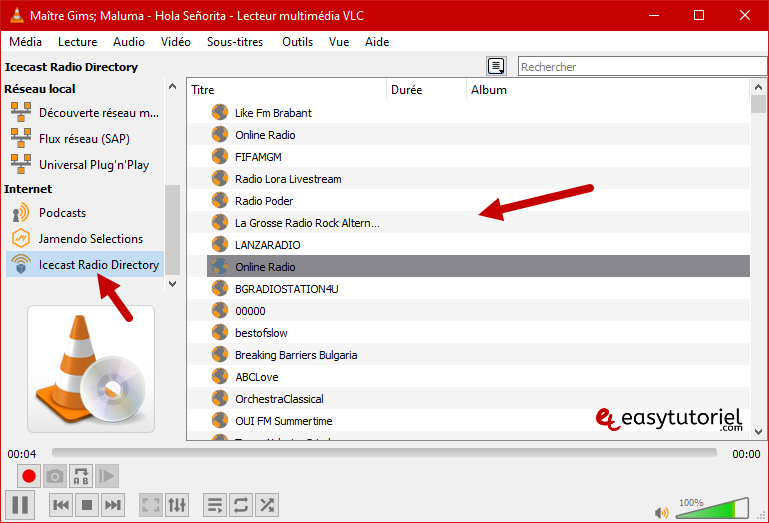Mute audio with the speaker icon
Image resolution: width=769 pixels, height=523 pixels.
pyautogui.click(x=661, y=513)
